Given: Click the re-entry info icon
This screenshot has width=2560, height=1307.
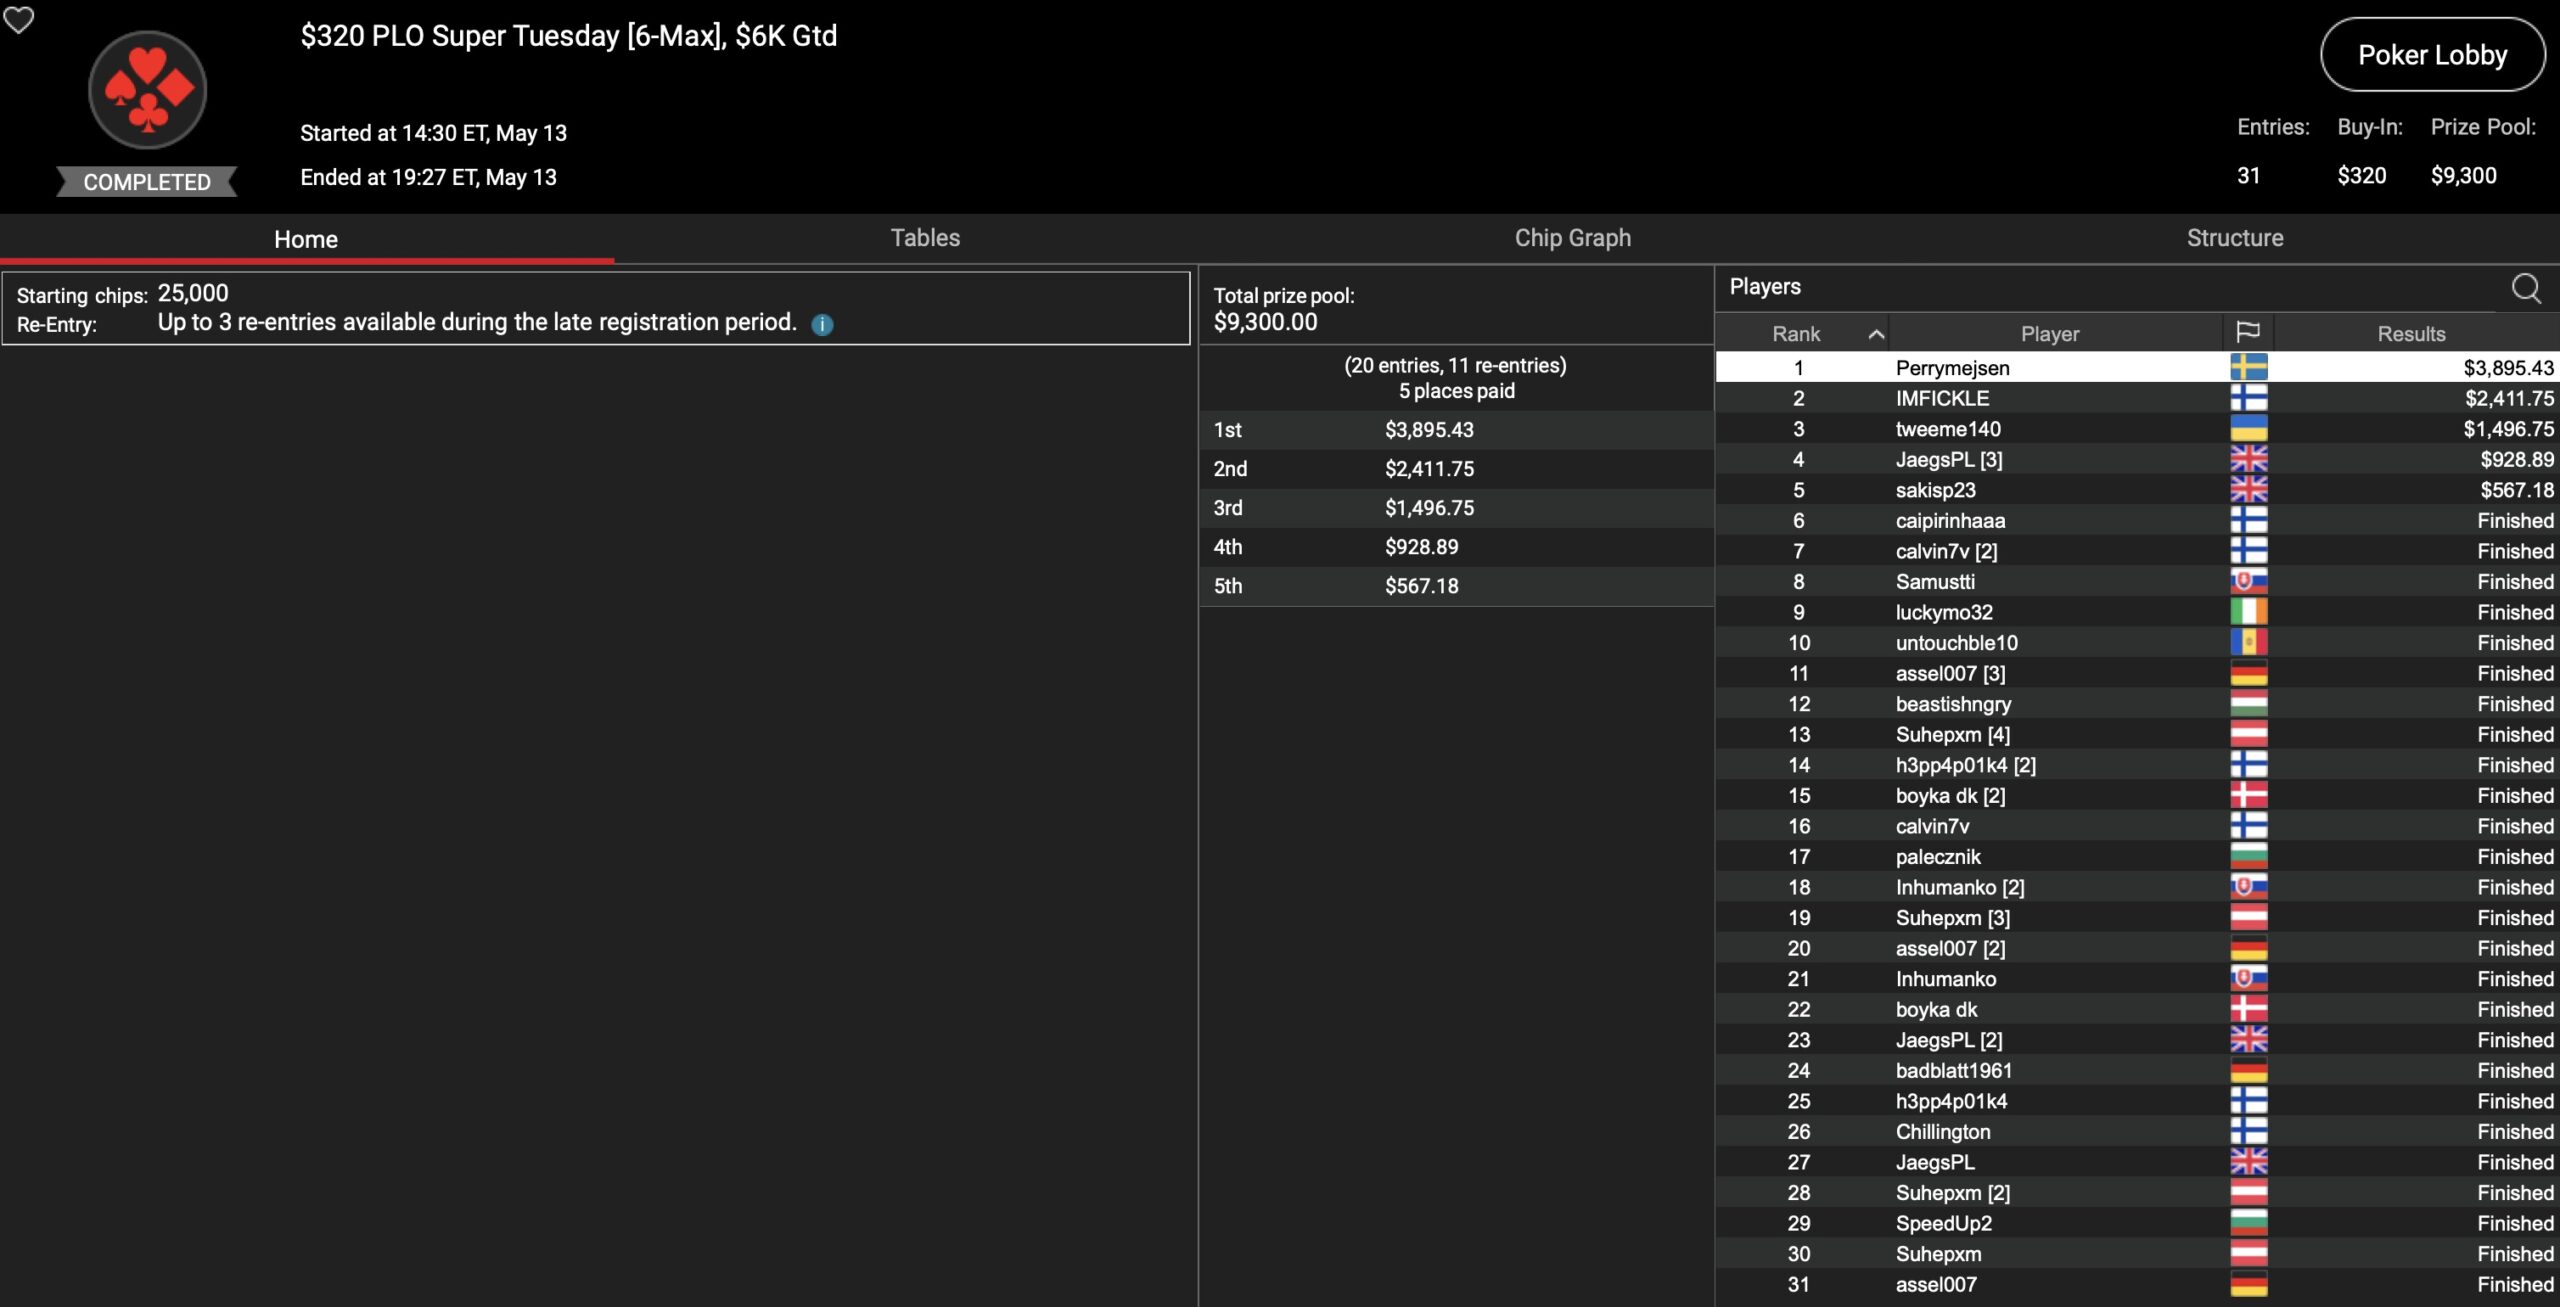Looking at the screenshot, I should (x=822, y=325).
